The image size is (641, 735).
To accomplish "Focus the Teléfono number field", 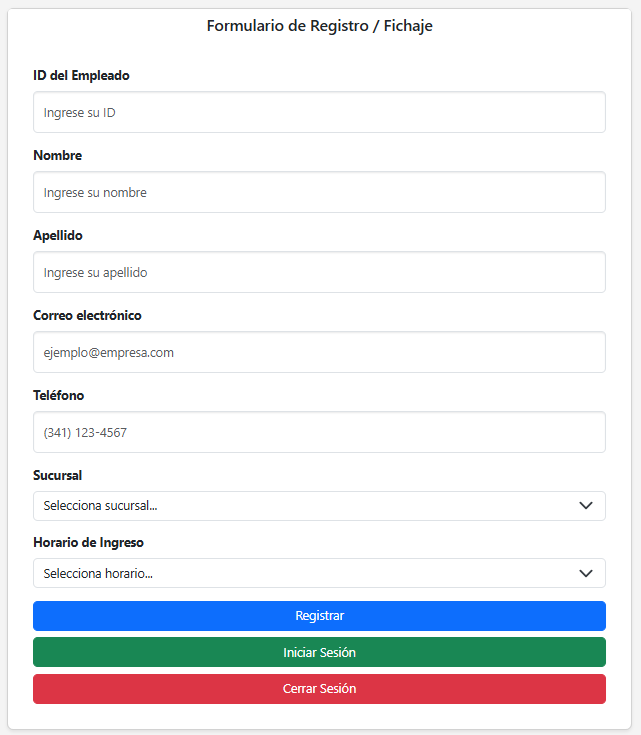I will coord(319,432).
